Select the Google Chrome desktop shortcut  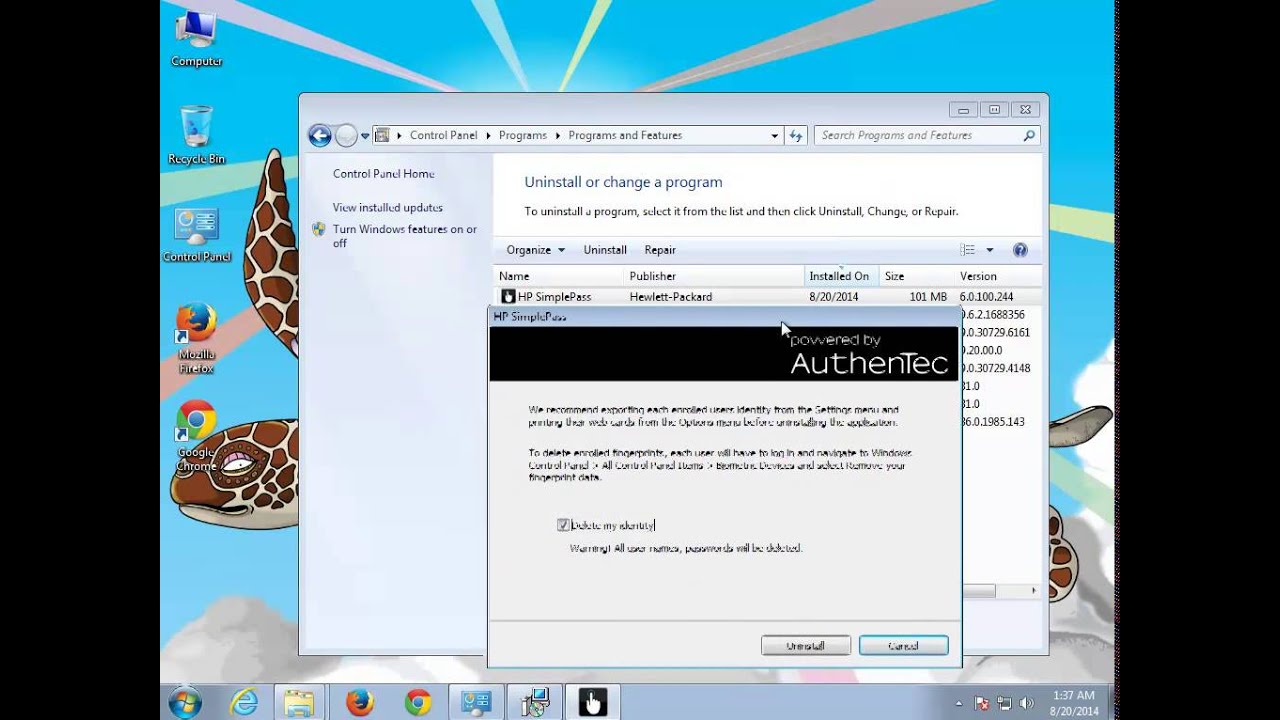coord(196,436)
